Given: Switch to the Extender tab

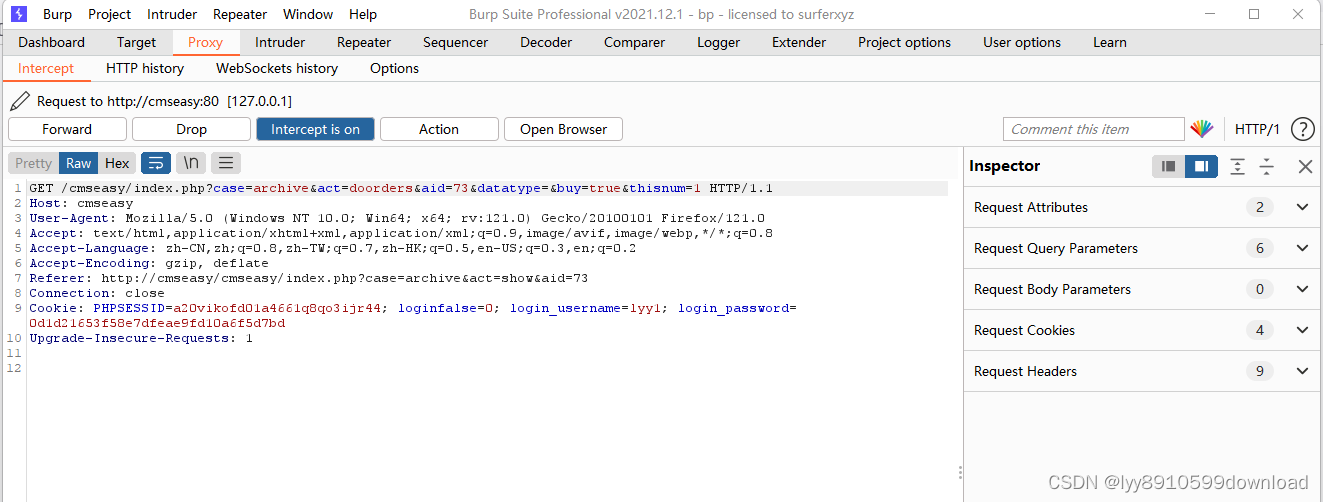Looking at the screenshot, I should pyautogui.click(x=799, y=42).
